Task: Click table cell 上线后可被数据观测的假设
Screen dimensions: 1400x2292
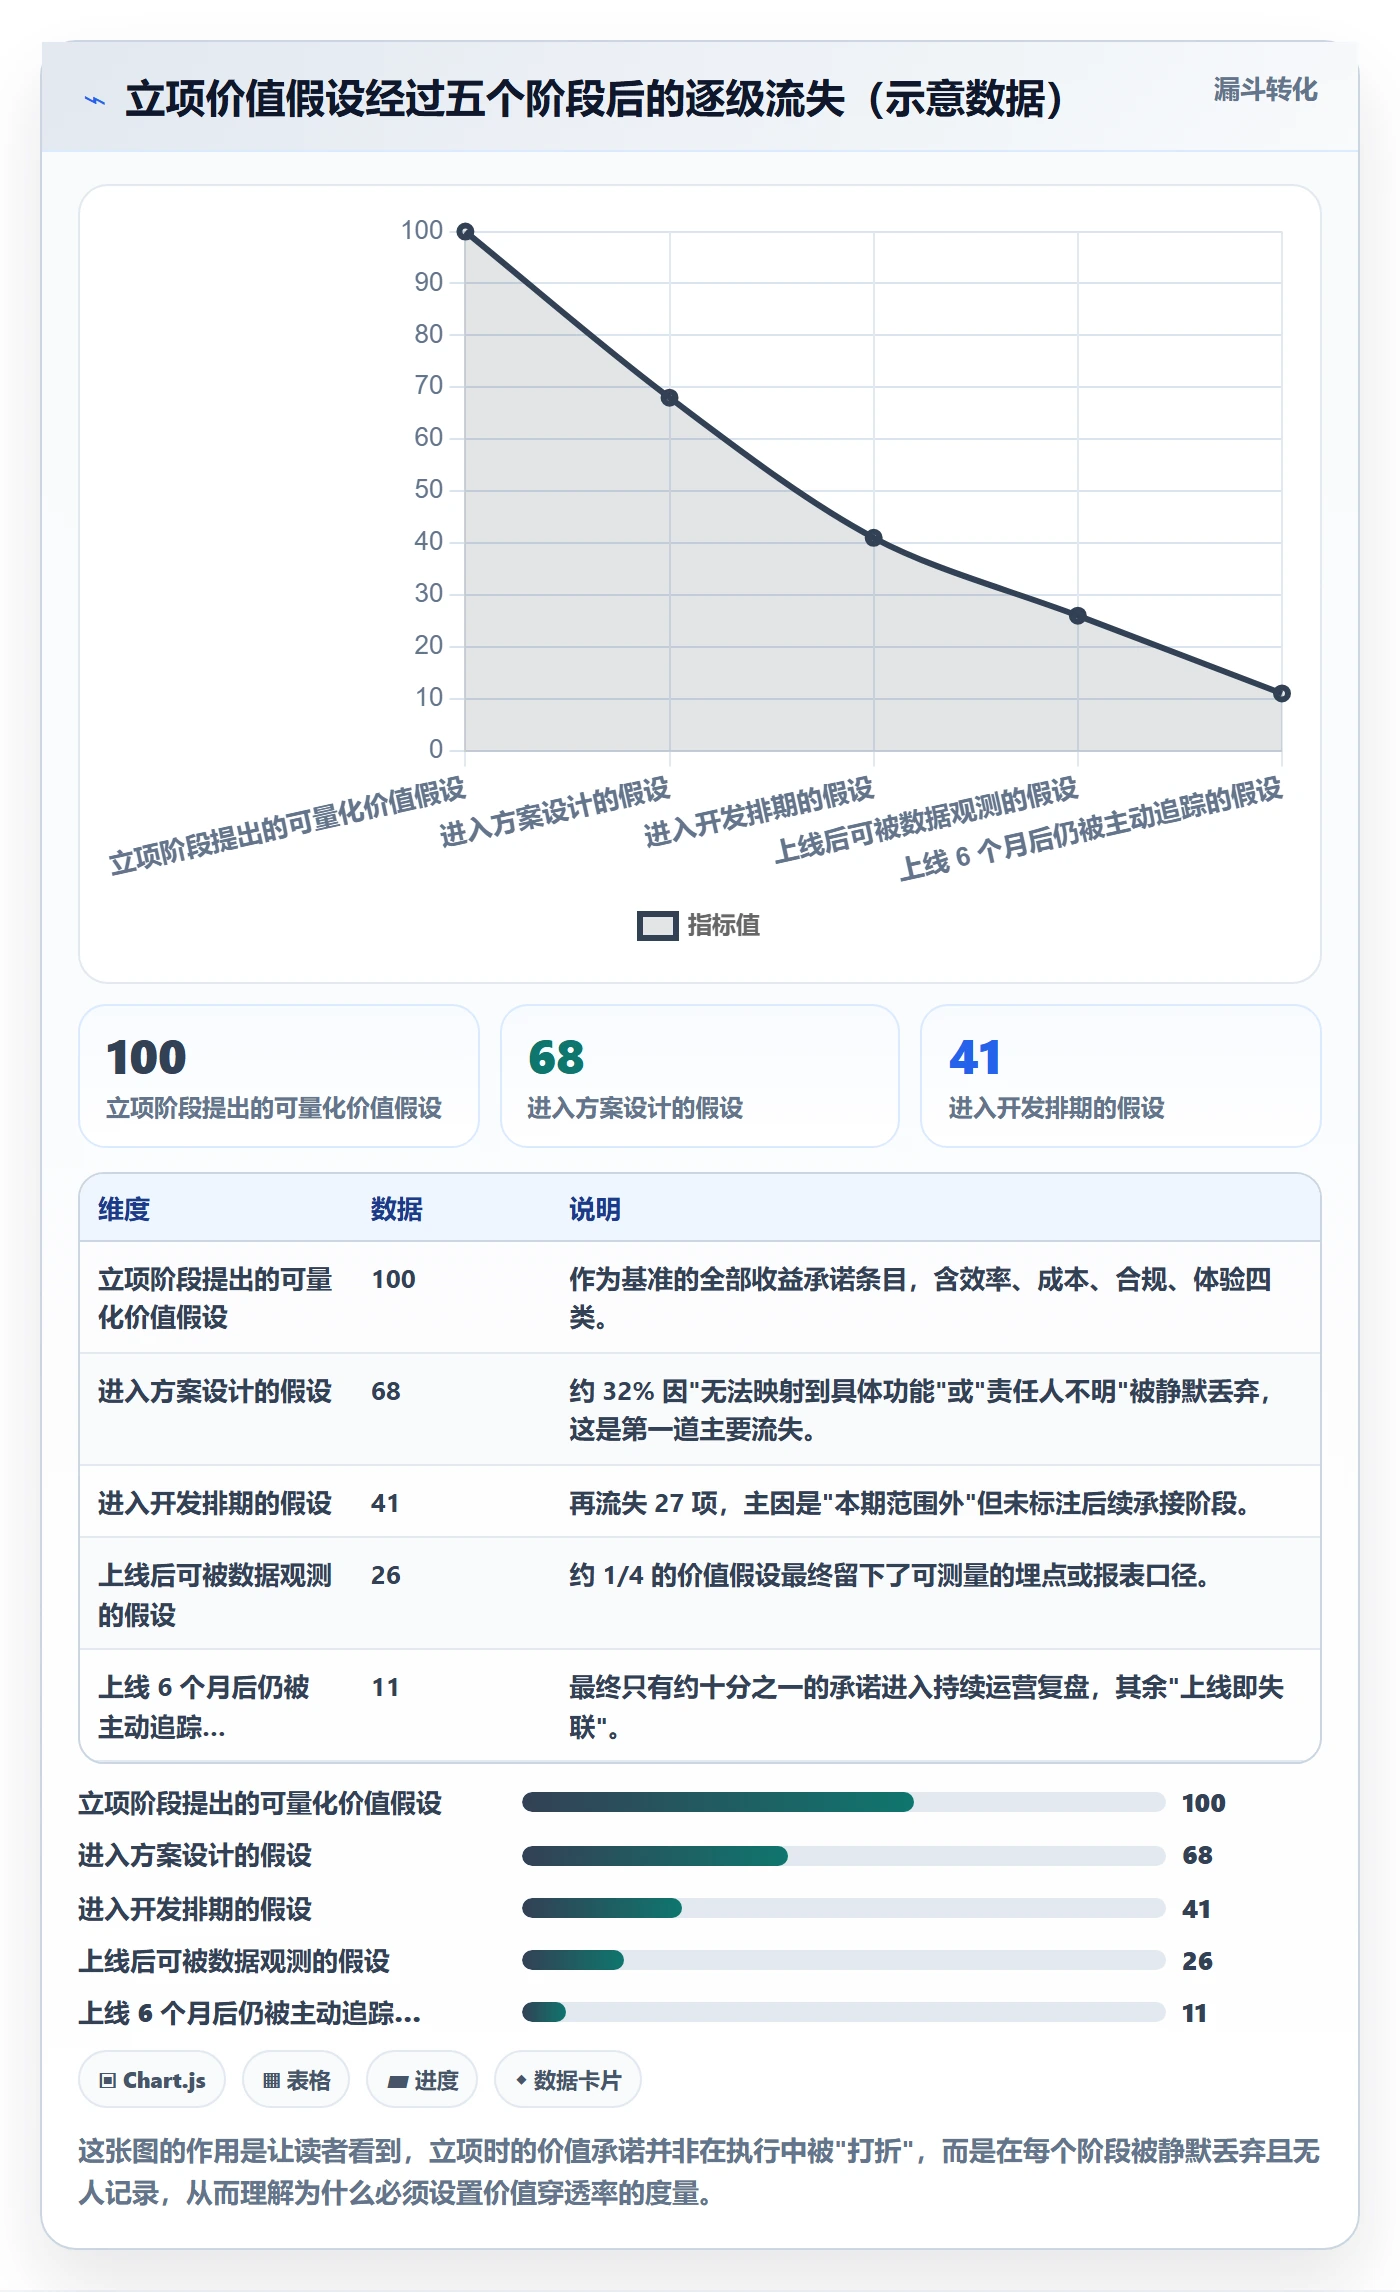Action: (215, 1594)
